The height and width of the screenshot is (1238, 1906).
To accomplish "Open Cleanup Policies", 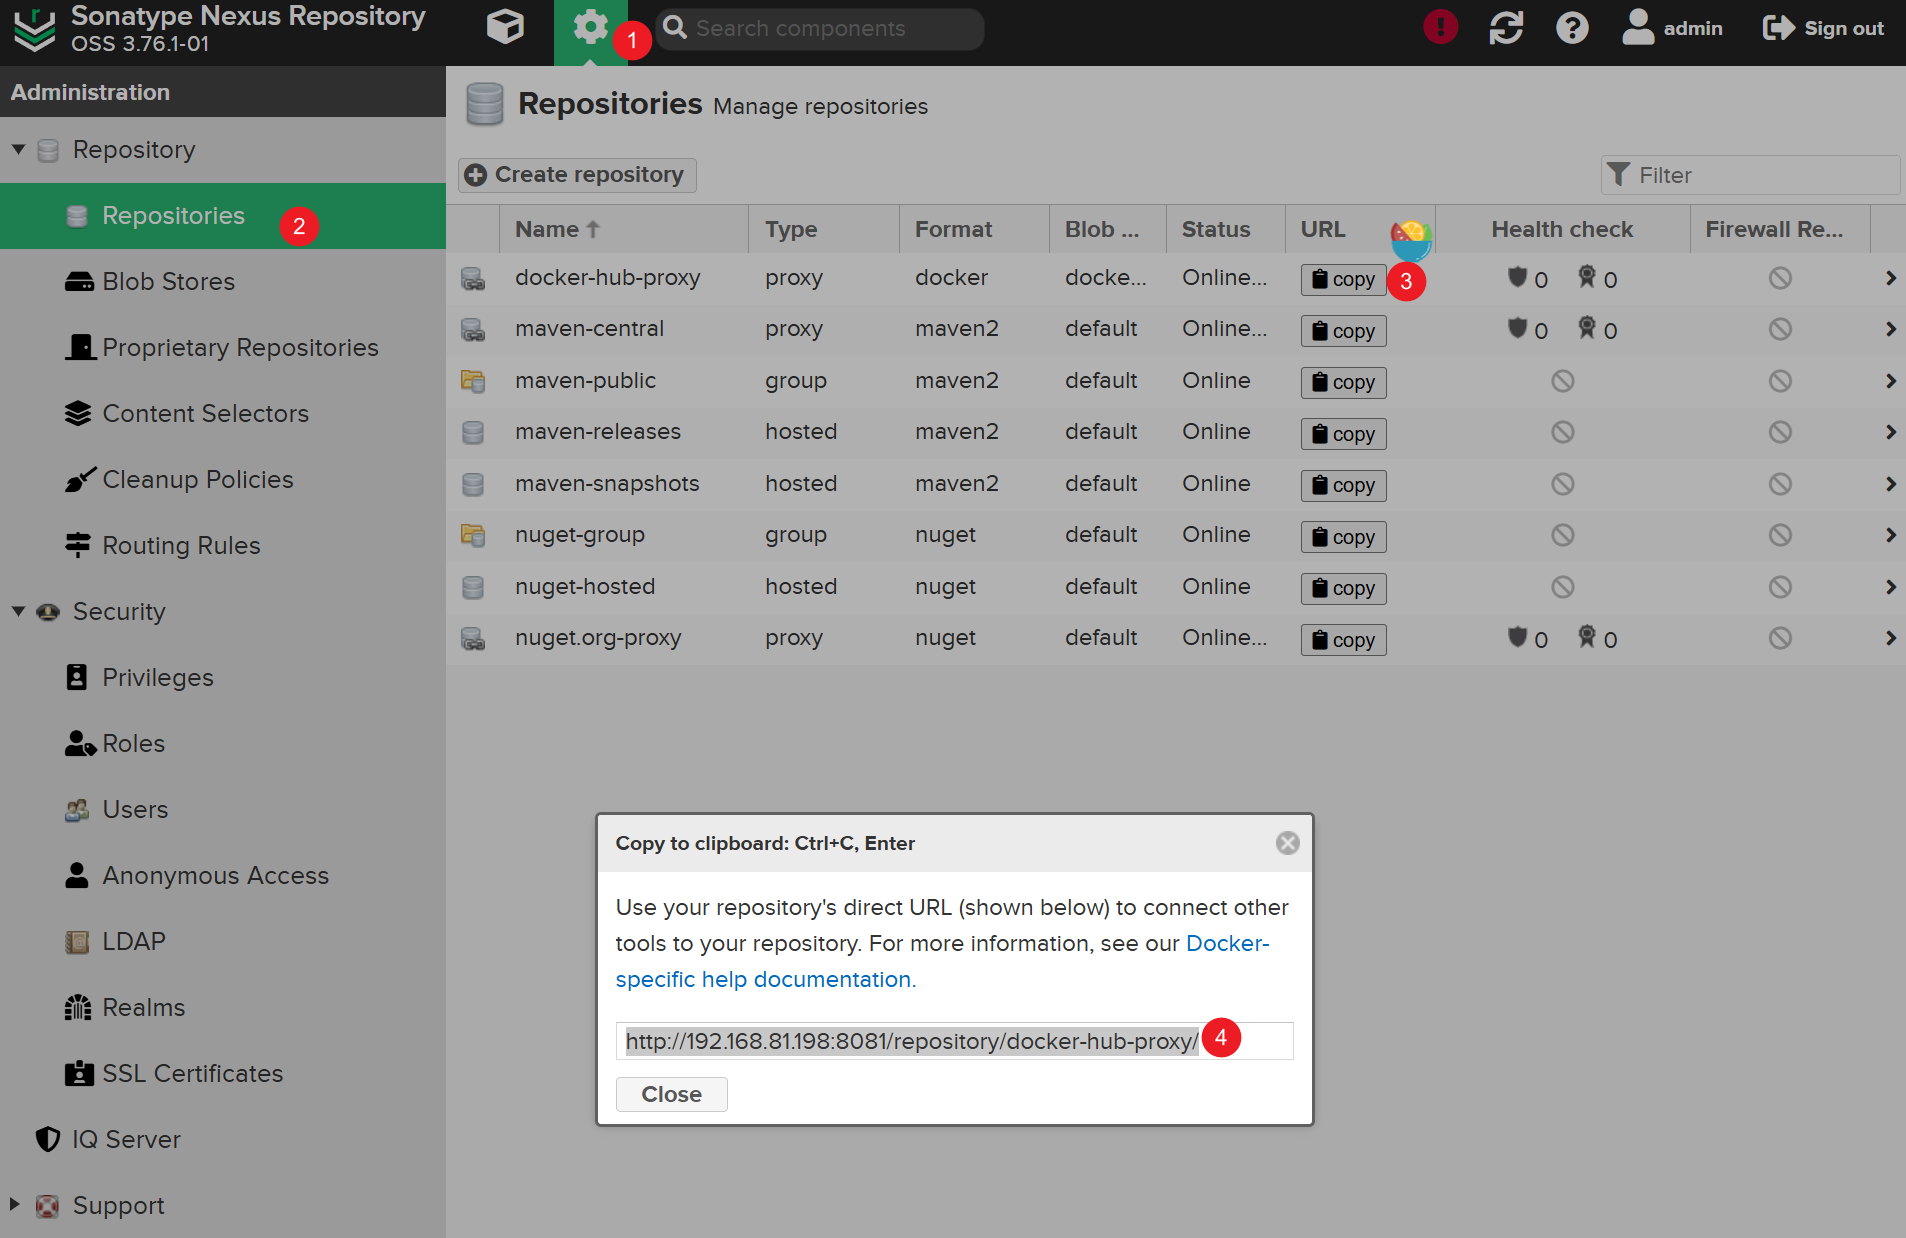I will pos(223,480).
